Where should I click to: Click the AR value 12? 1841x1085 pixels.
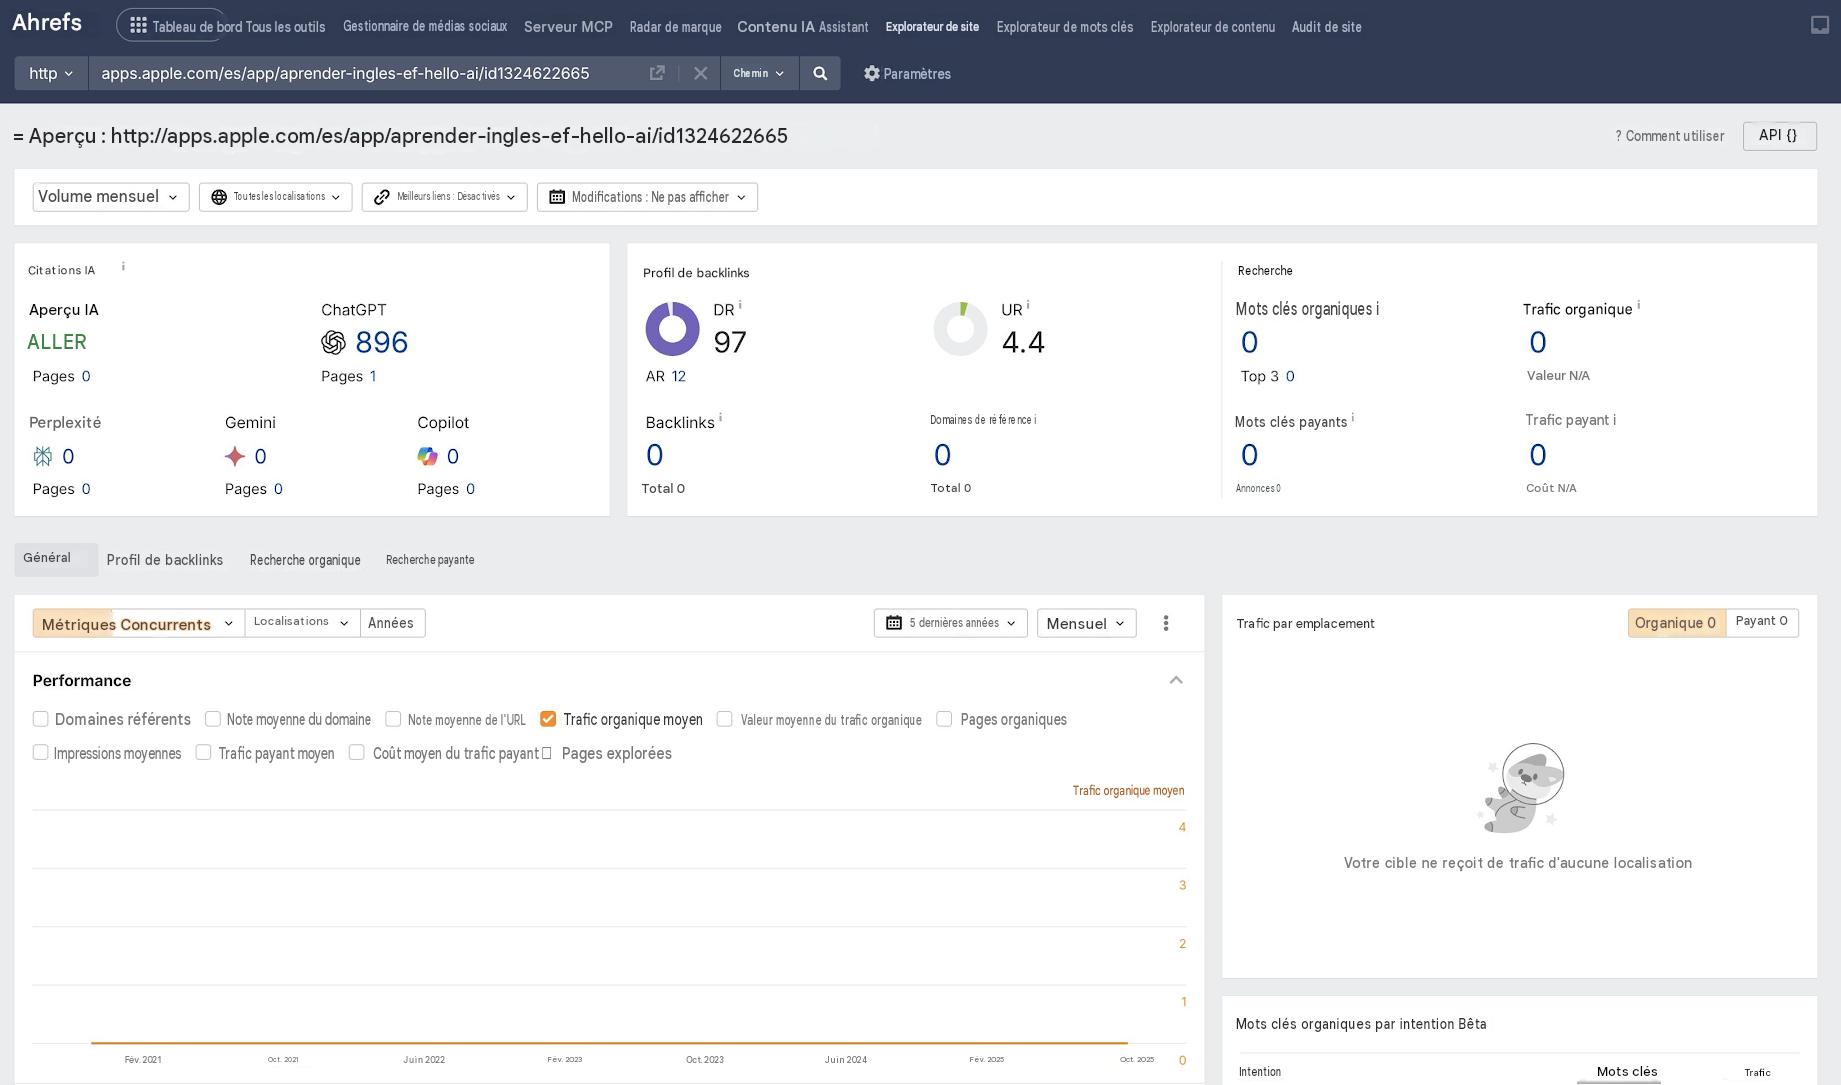(x=679, y=376)
